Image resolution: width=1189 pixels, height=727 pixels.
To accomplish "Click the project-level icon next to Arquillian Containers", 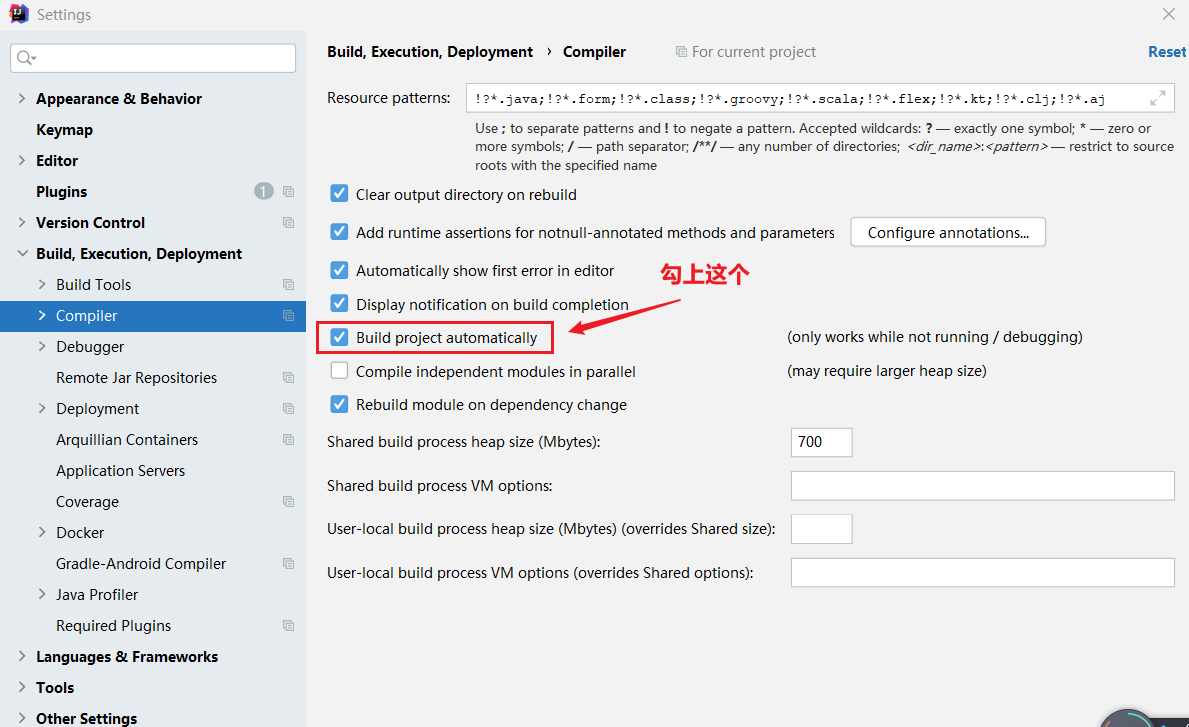I will 288,440.
